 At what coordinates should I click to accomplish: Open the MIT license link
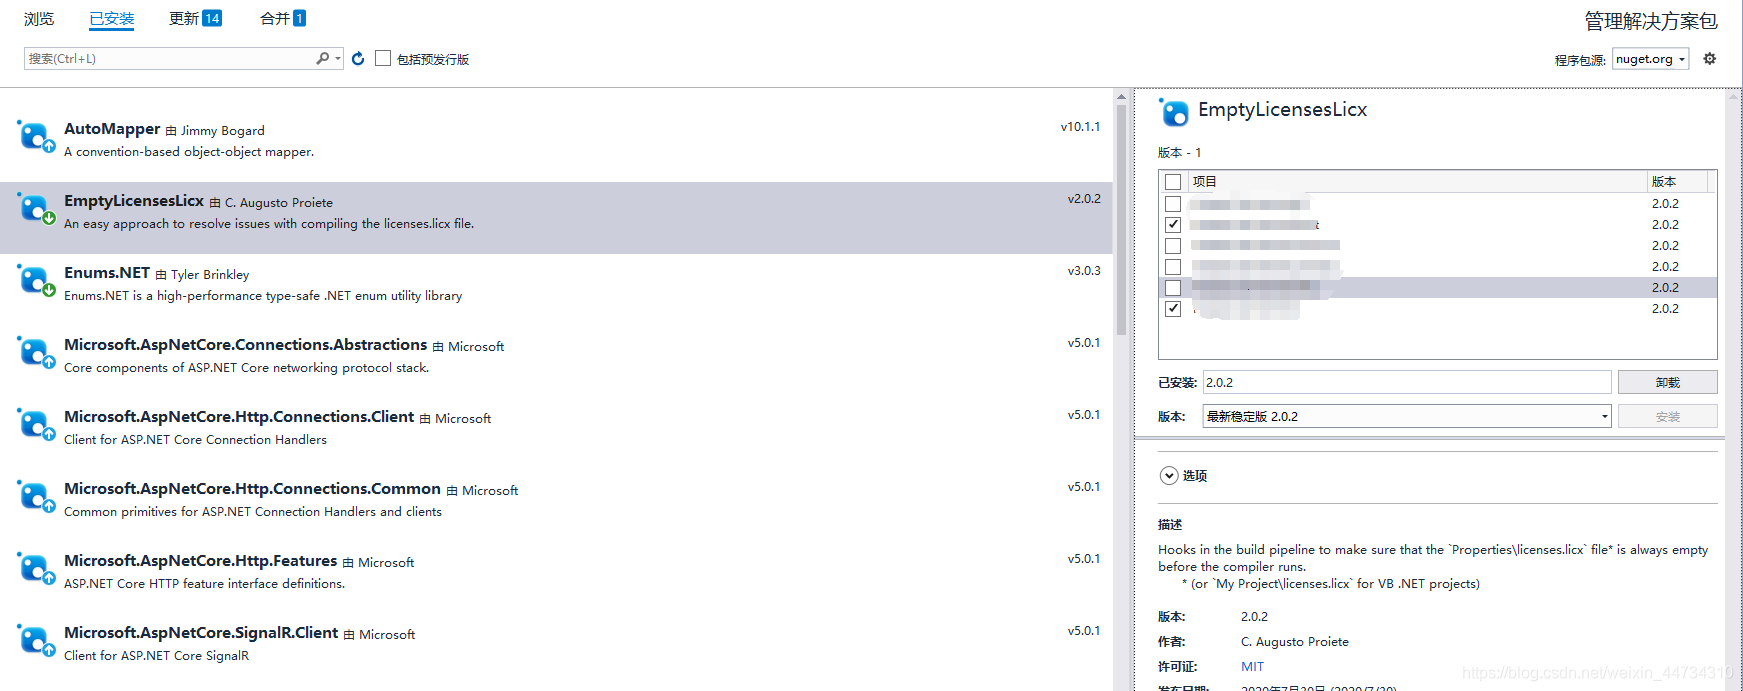tap(1252, 667)
